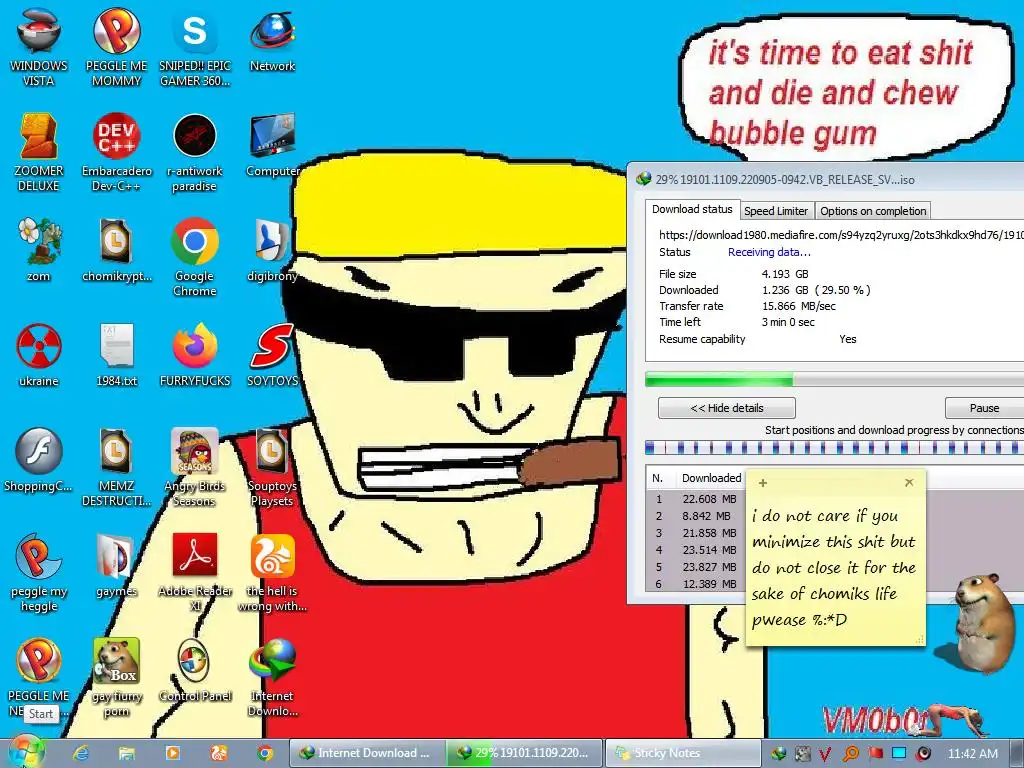Click the 'Receiving data...' status text

tap(769, 252)
